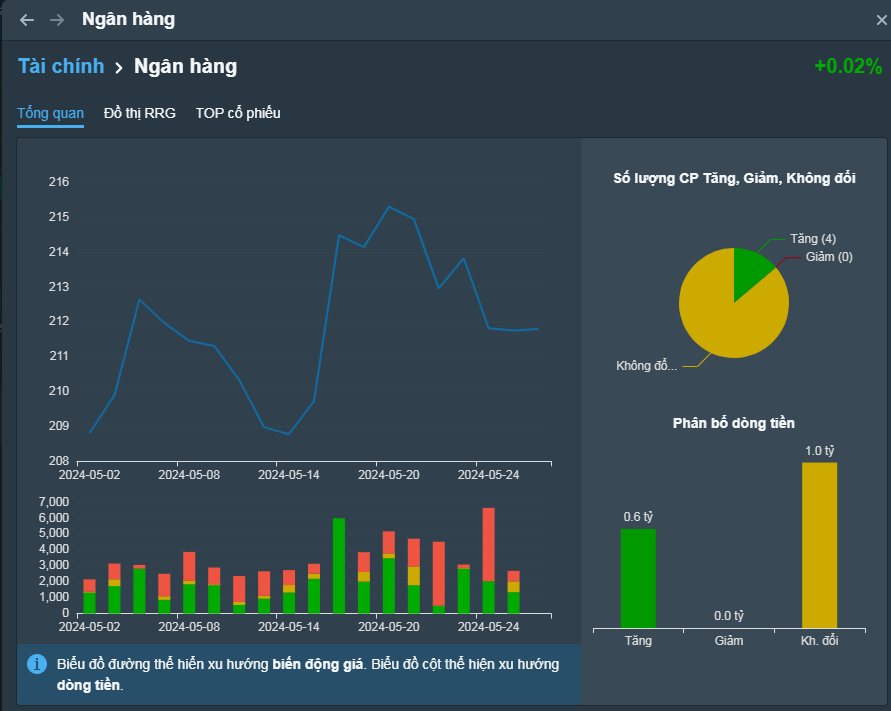This screenshot has width=891, height=711.
Task: Select the Tổng quan tab
Action: point(50,113)
